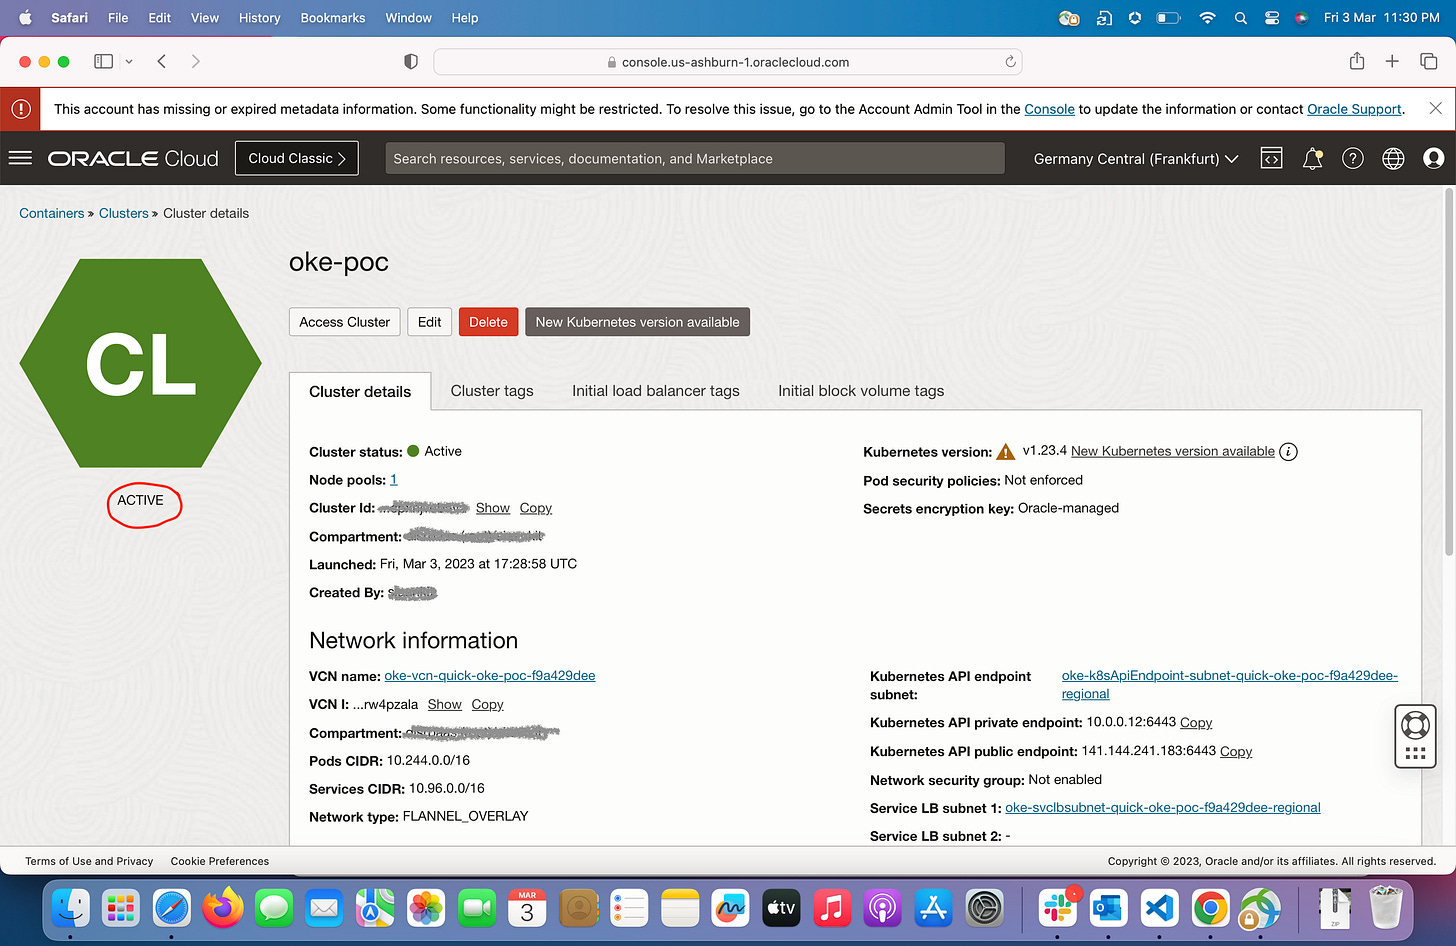The height and width of the screenshot is (946, 1456).
Task: Click the Kubernetes version info icon
Action: 1288,452
